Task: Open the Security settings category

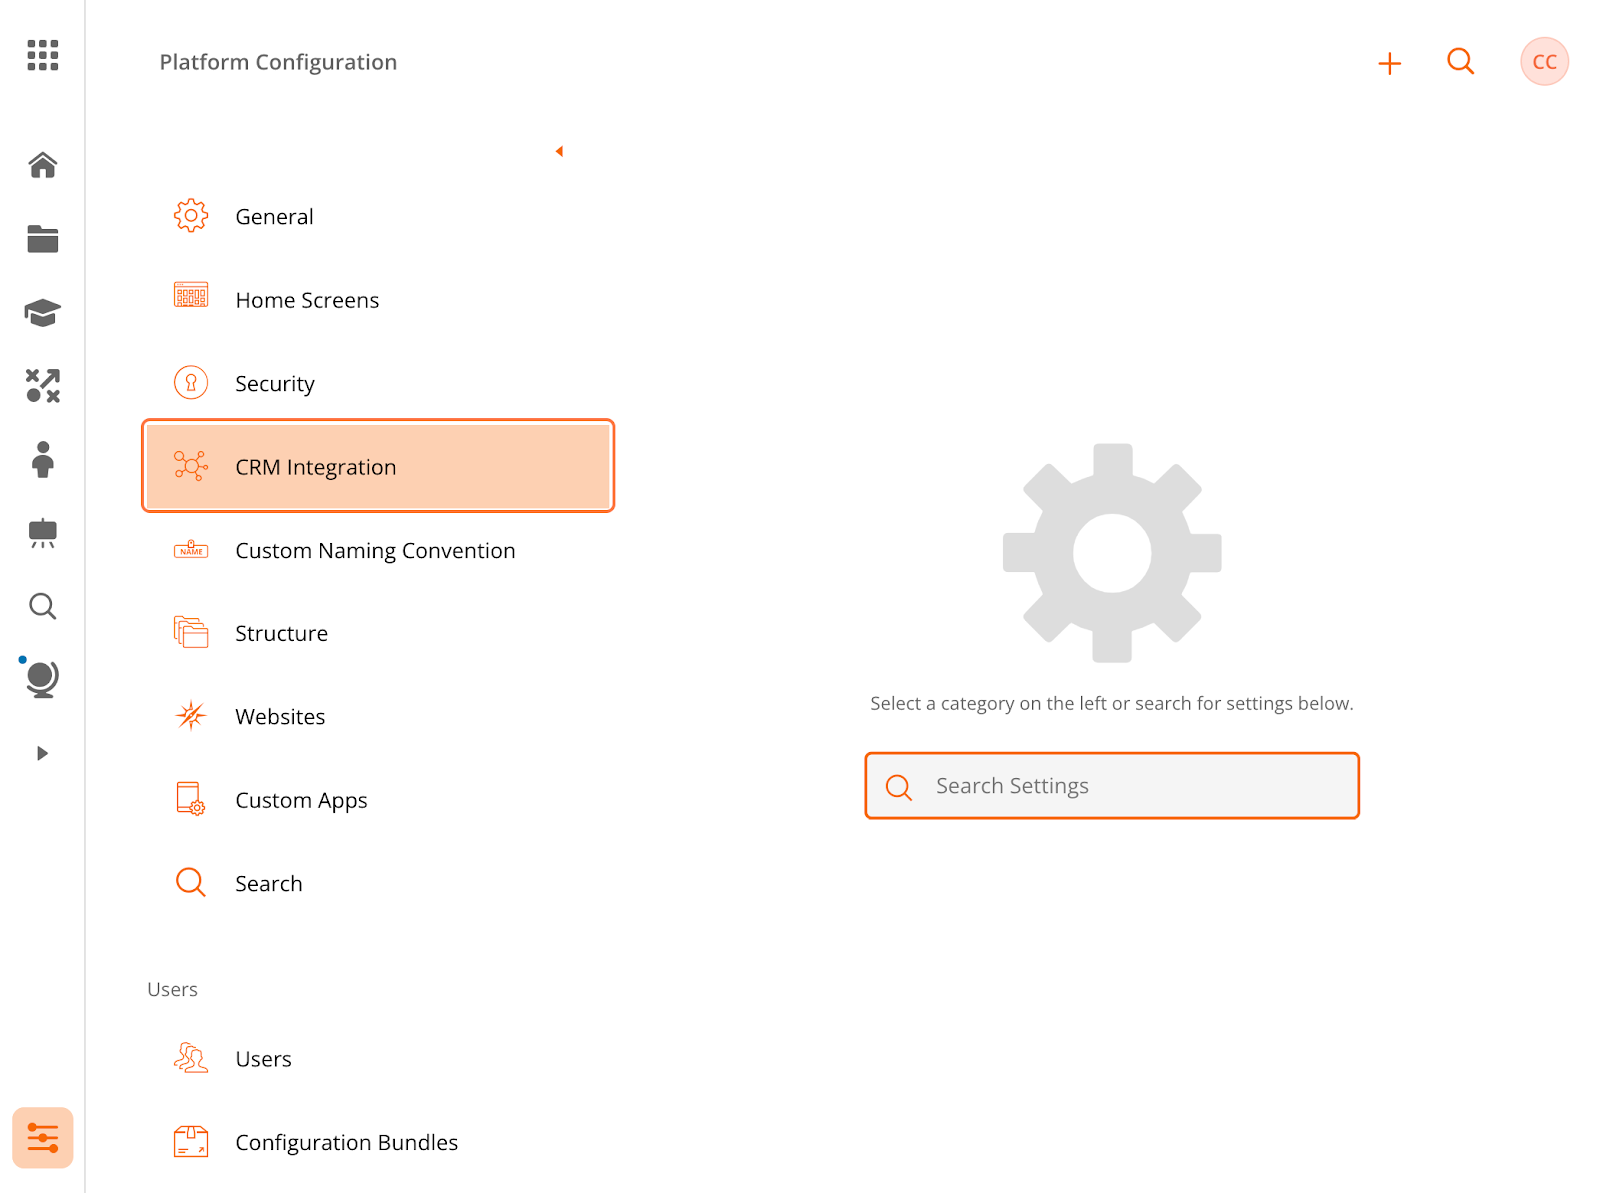Action: (x=378, y=383)
